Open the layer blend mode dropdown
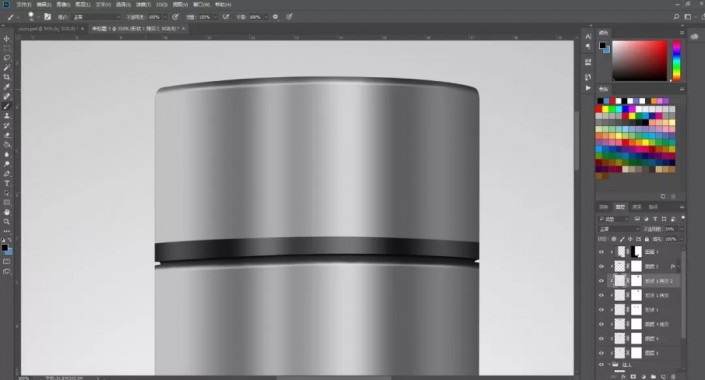Image resolution: width=705 pixels, height=380 pixels. (x=618, y=229)
